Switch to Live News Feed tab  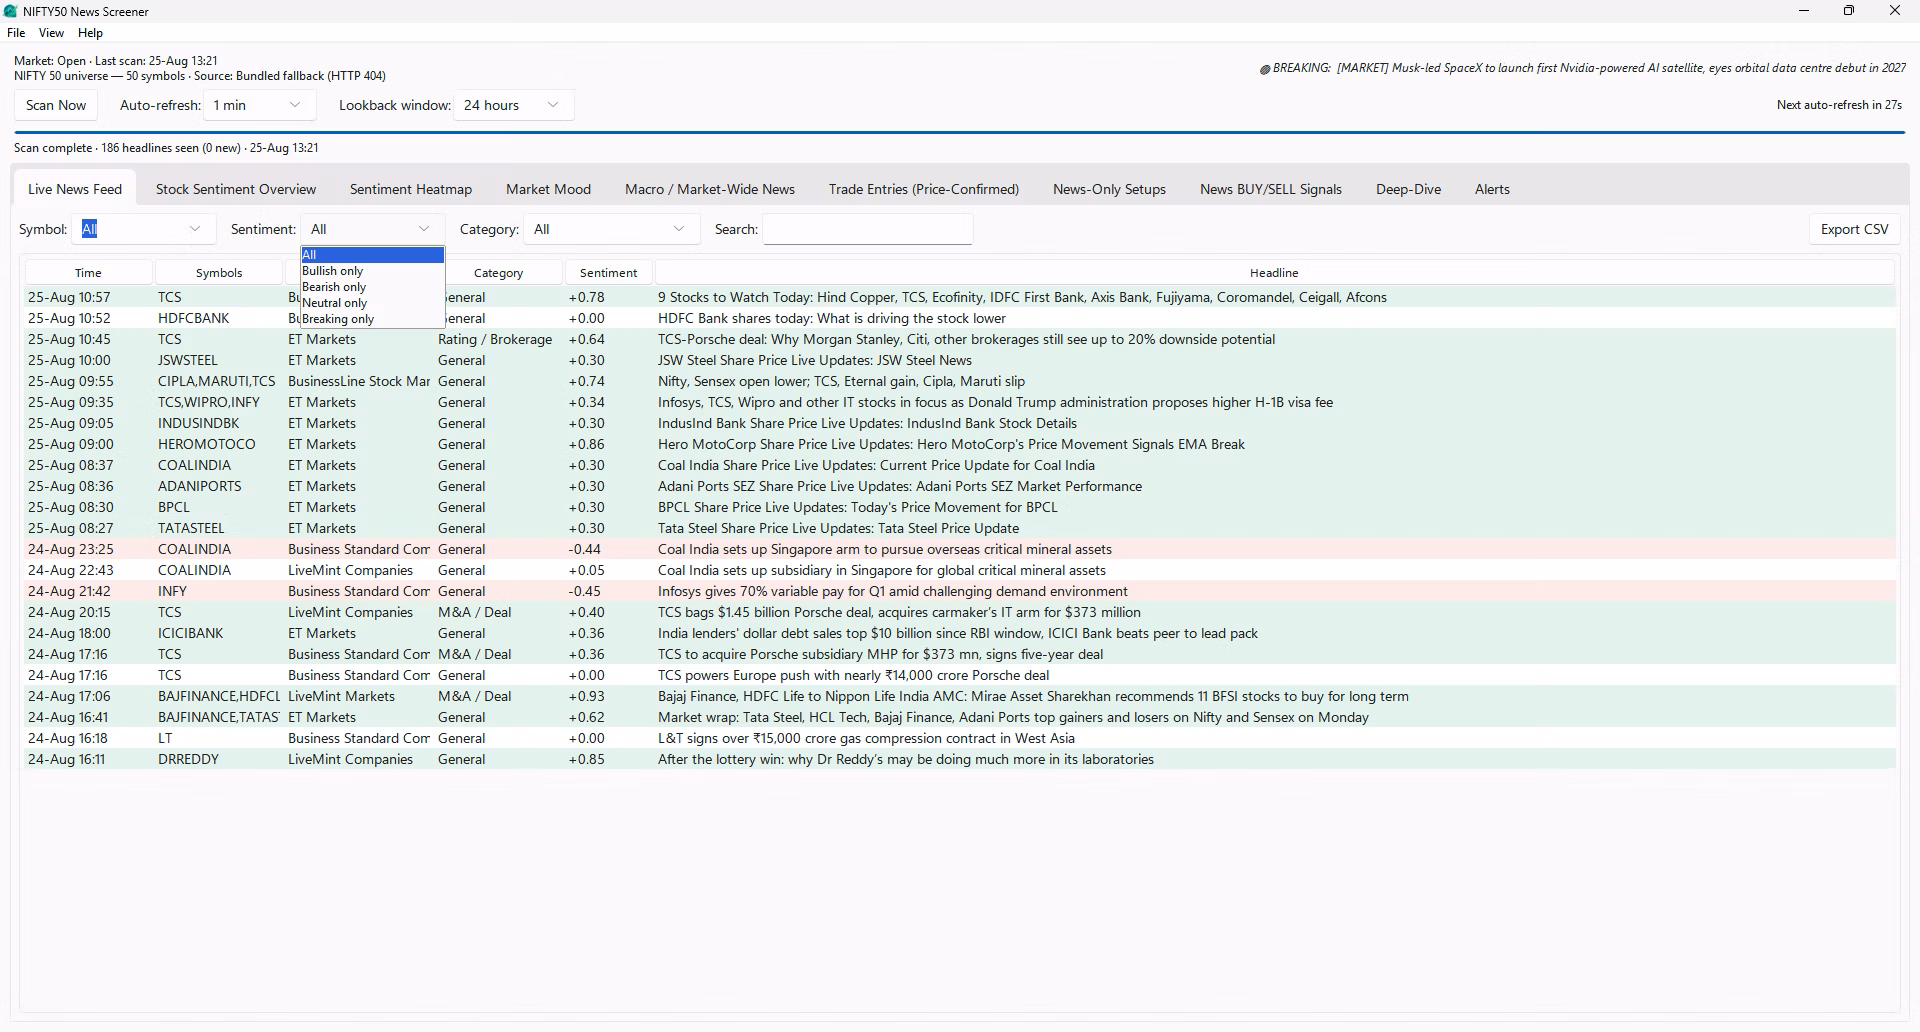click(75, 189)
